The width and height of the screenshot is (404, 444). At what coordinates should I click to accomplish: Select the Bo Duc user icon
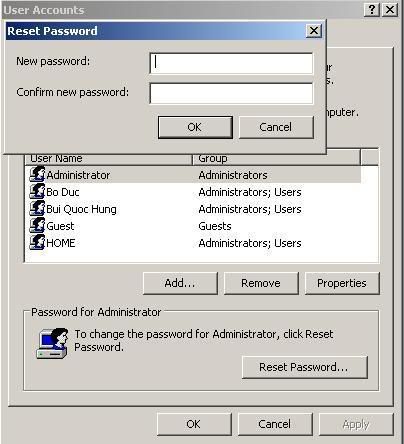[x=37, y=191]
